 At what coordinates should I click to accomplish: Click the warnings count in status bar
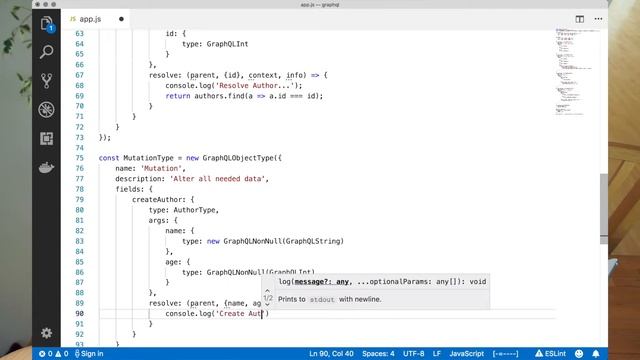pyautogui.click(x=62, y=353)
